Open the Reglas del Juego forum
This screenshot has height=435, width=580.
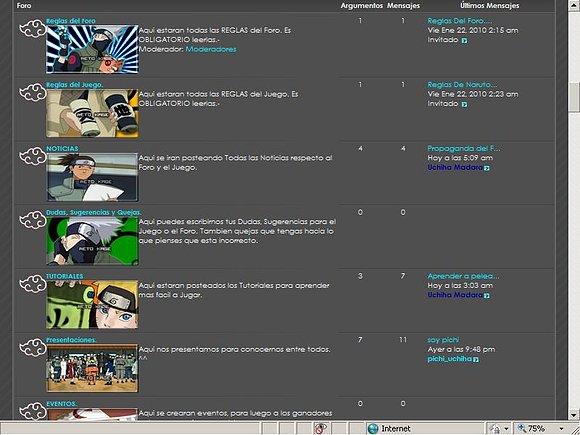pos(75,85)
